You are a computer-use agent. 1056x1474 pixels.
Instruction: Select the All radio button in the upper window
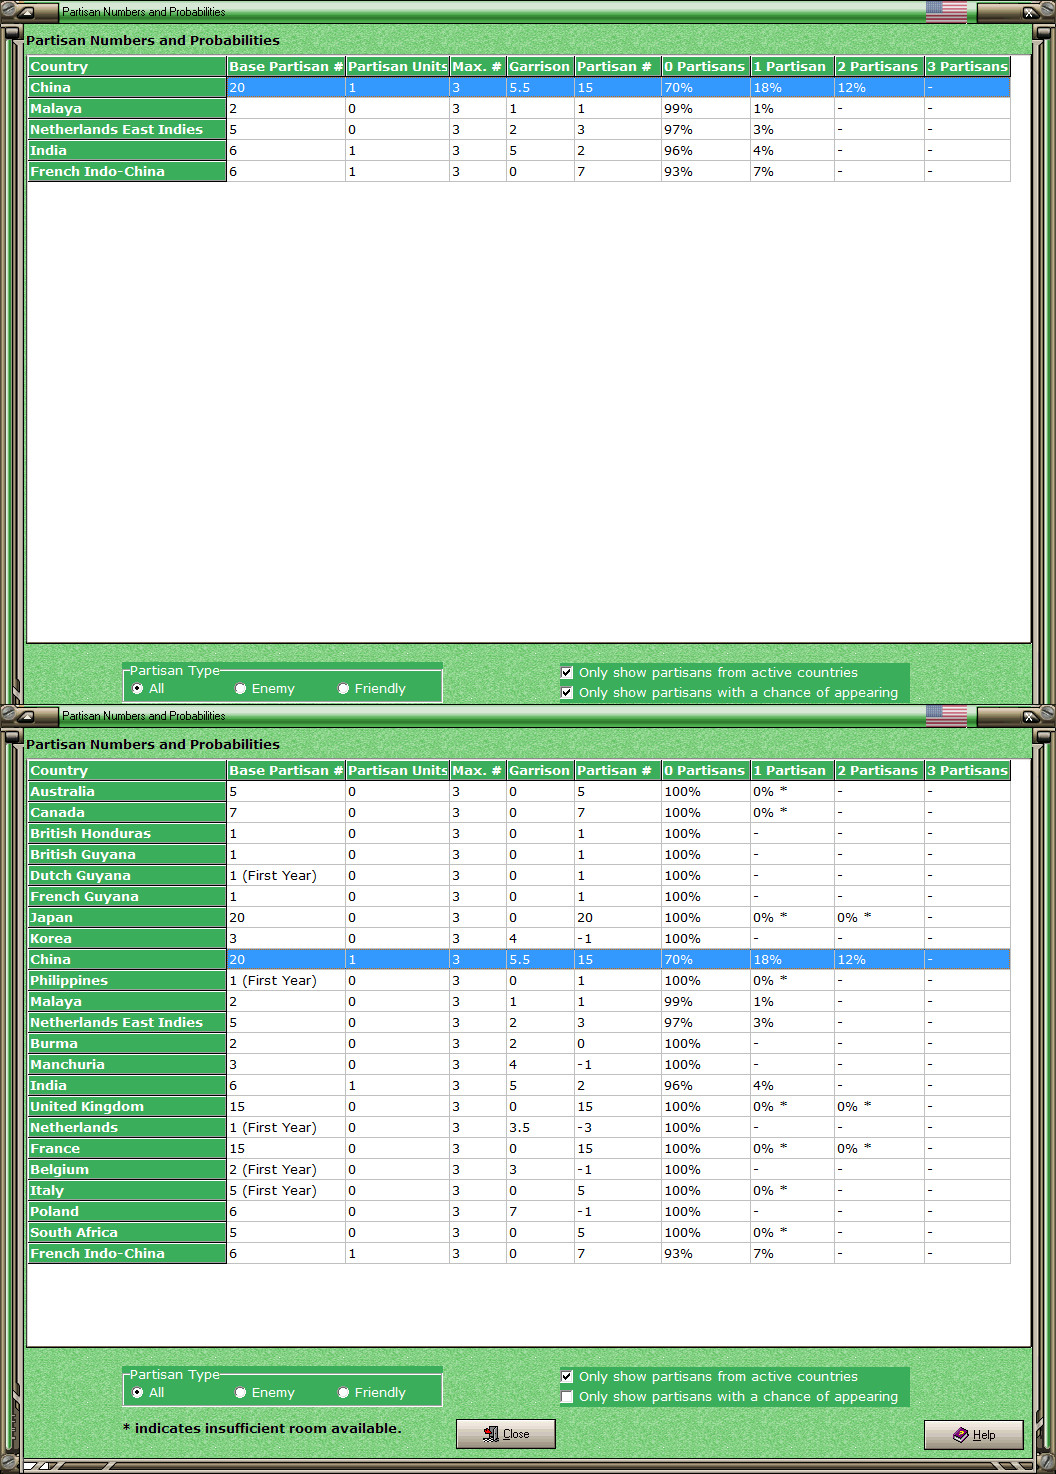click(138, 689)
